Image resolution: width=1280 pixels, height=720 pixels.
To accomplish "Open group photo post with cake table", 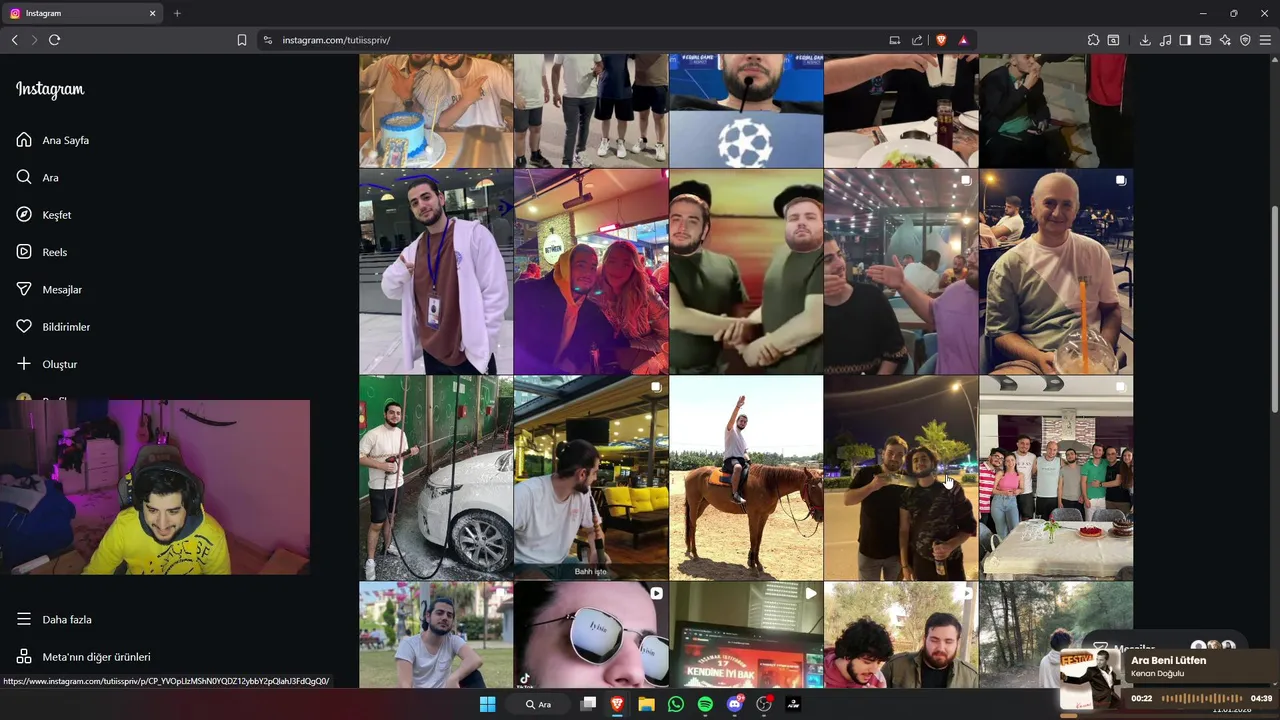I will [1056, 478].
